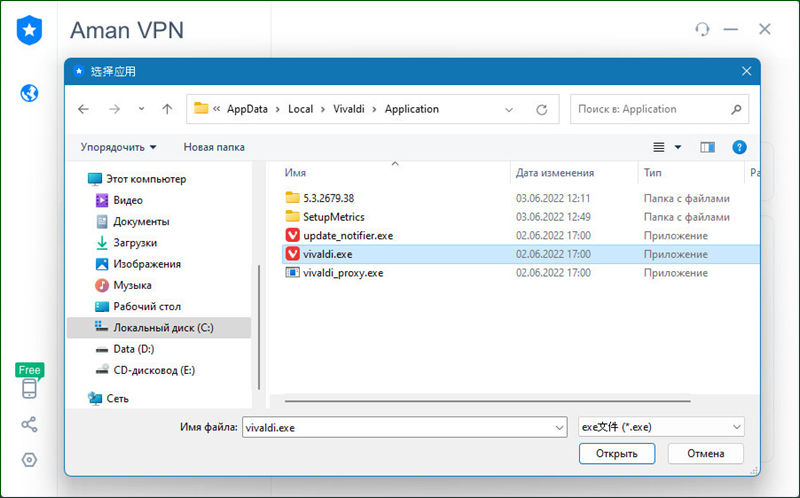Go back with the left arrow button
This screenshot has width=800, height=498.
pos(83,109)
